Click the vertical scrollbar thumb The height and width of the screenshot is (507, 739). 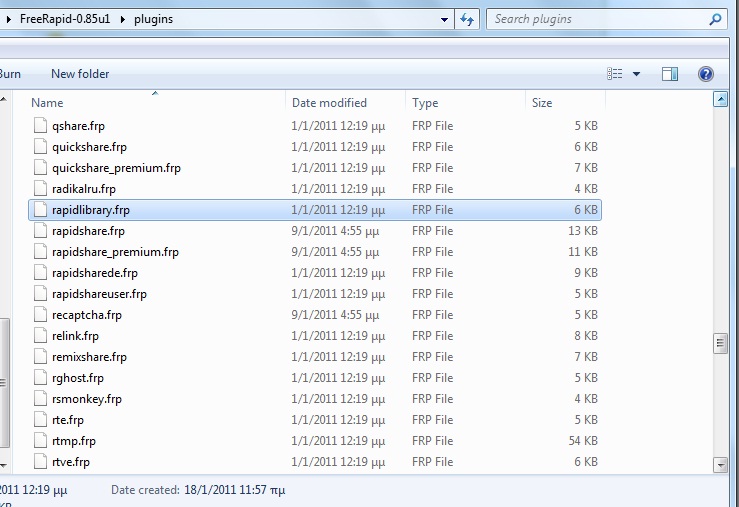(719, 343)
